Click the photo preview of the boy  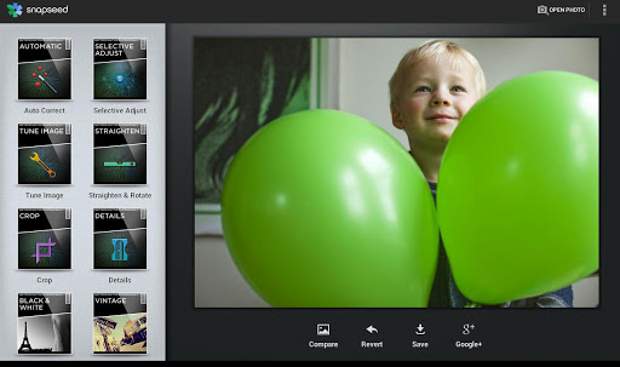[396, 172]
